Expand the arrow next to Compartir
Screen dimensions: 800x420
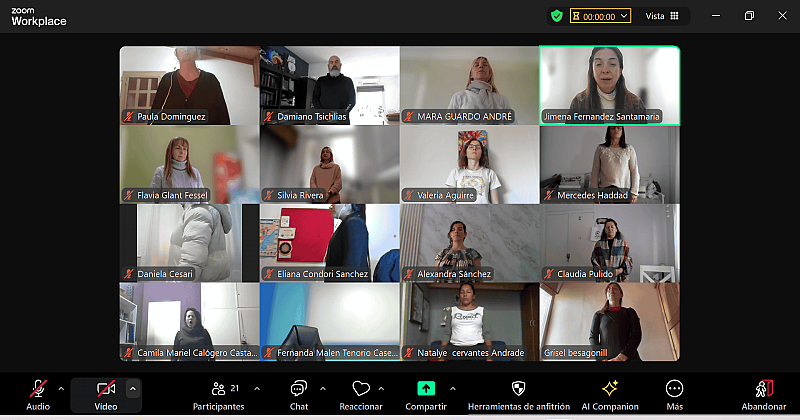453,388
